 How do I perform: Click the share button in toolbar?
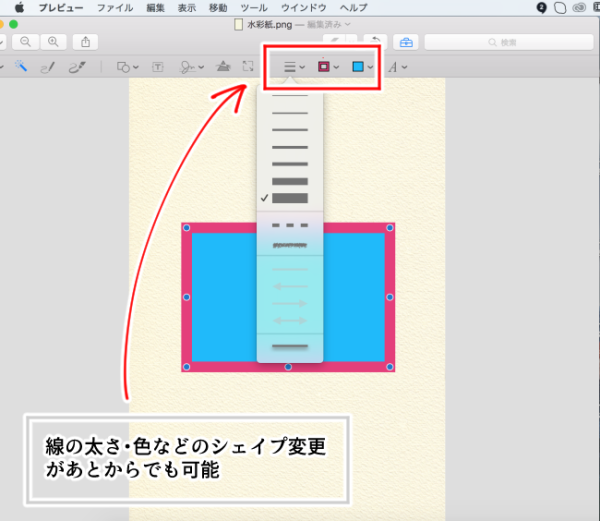coord(85,42)
